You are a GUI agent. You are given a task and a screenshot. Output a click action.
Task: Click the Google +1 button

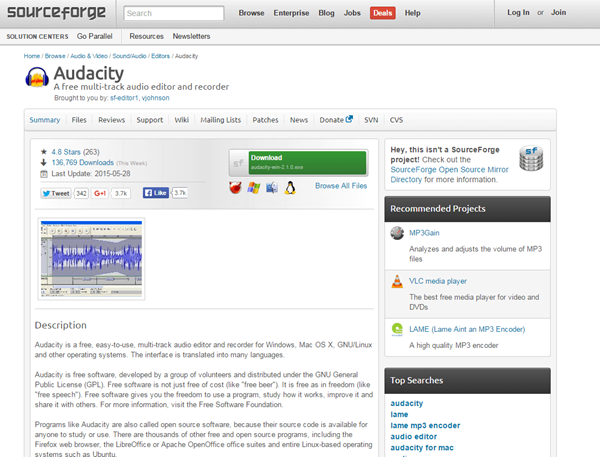pyautogui.click(x=99, y=193)
